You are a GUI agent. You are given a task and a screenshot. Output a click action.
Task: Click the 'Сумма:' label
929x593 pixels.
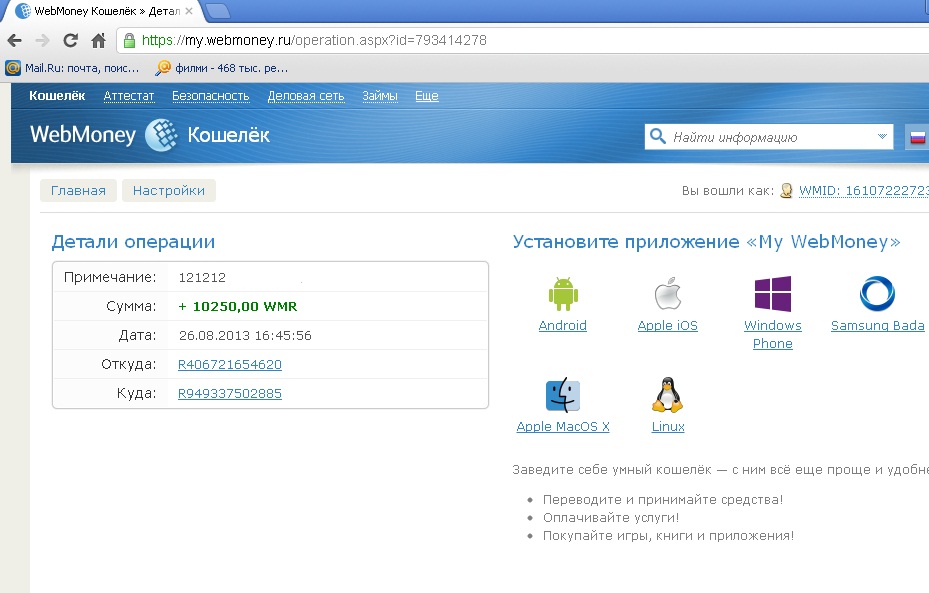pos(131,306)
